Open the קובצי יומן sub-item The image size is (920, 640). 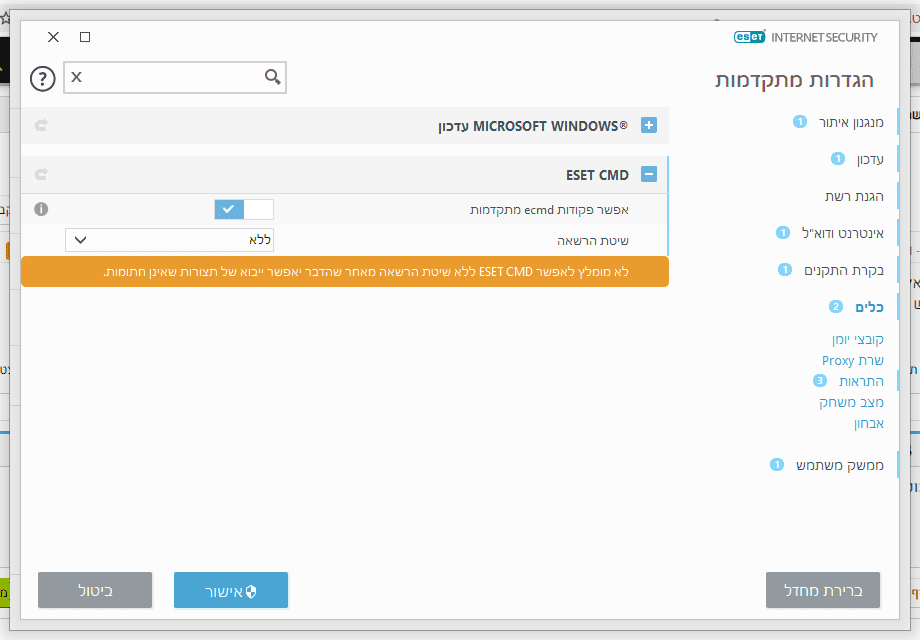[857, 339]
